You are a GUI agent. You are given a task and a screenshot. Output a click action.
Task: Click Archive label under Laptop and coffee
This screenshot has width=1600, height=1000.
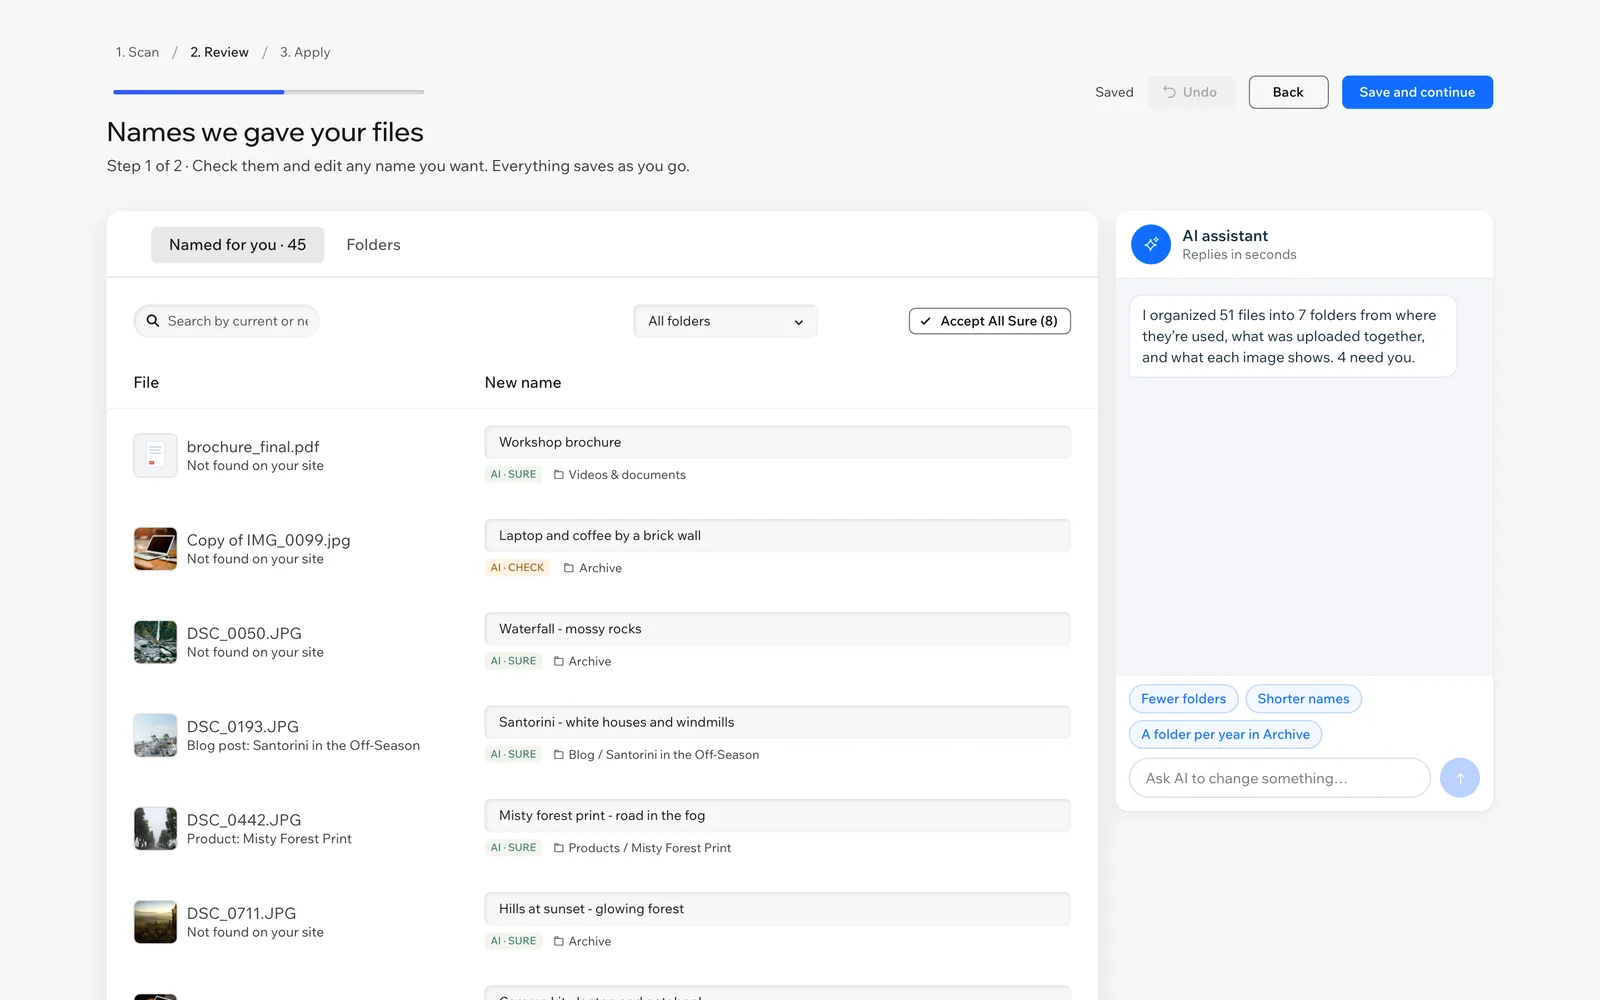[600, 568]
